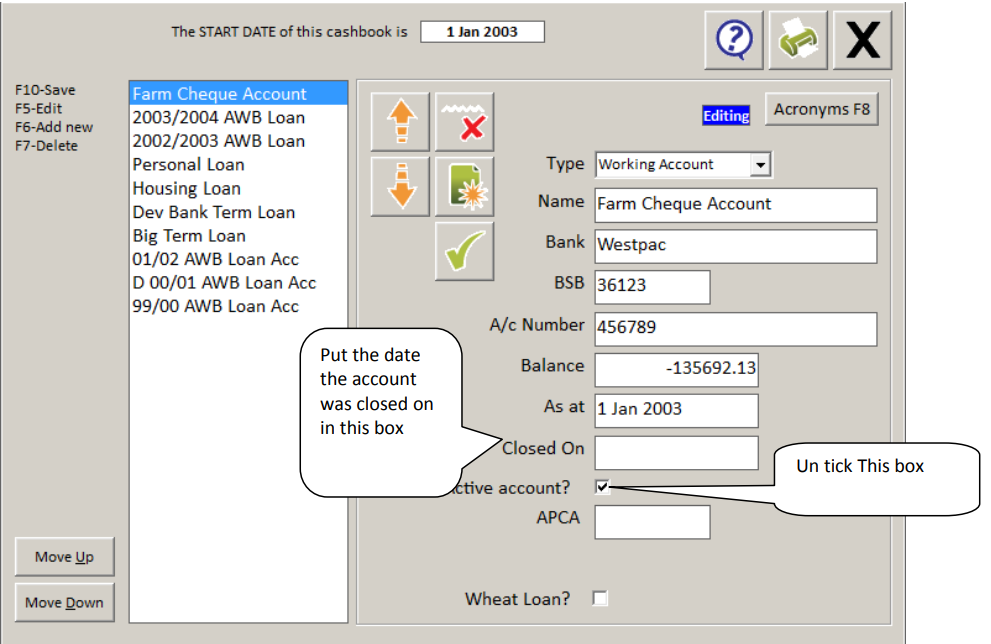The width and height of the screenshot is (991, 644).
Task: Click the red X delete account icon
Action: pos(465,121)
